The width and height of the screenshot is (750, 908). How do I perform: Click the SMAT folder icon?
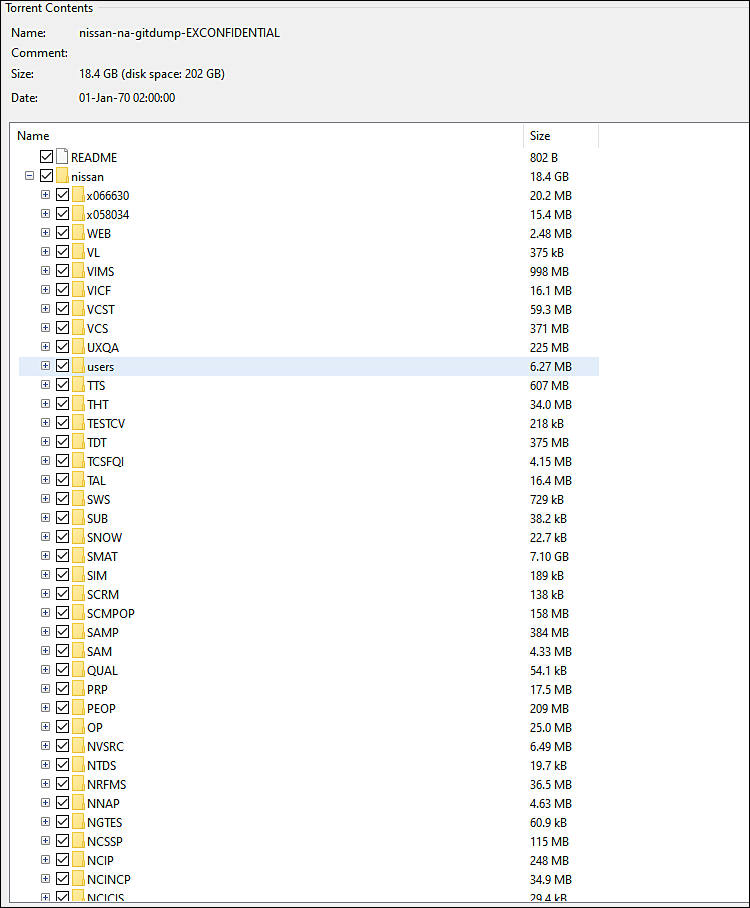[78, 555]
